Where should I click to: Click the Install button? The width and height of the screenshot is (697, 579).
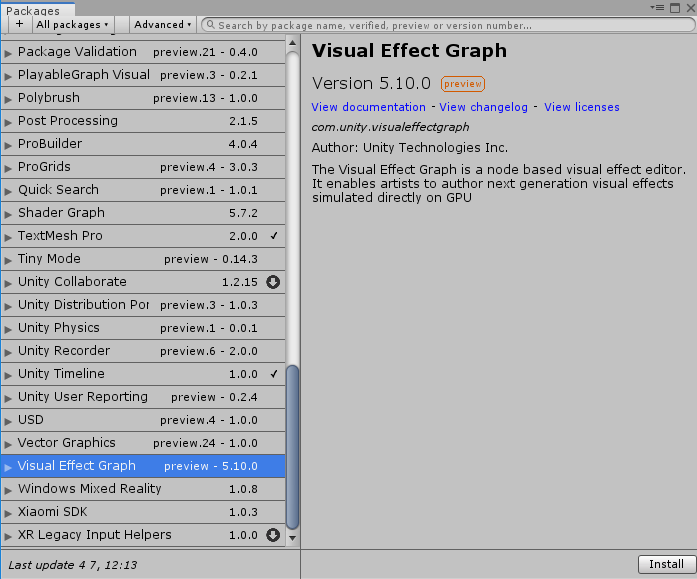click(666, 564)
